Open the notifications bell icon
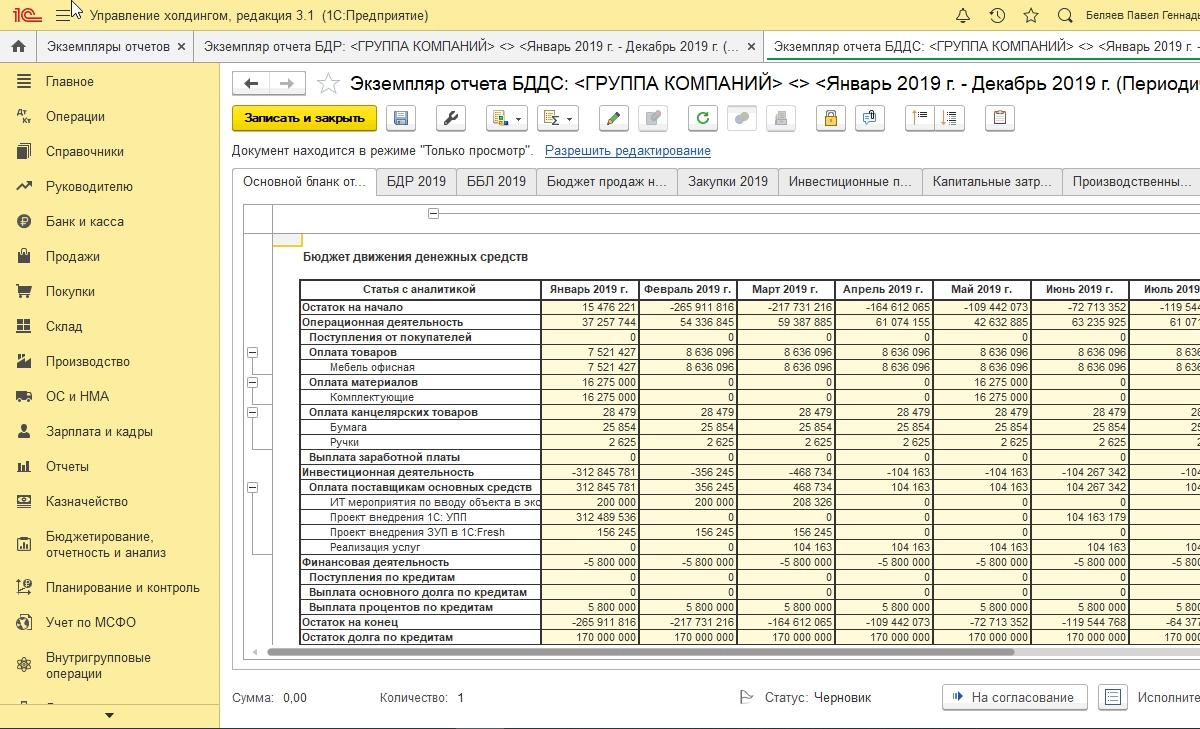The width and height of the screenshot is (1200, 729). tap(963, 16)
